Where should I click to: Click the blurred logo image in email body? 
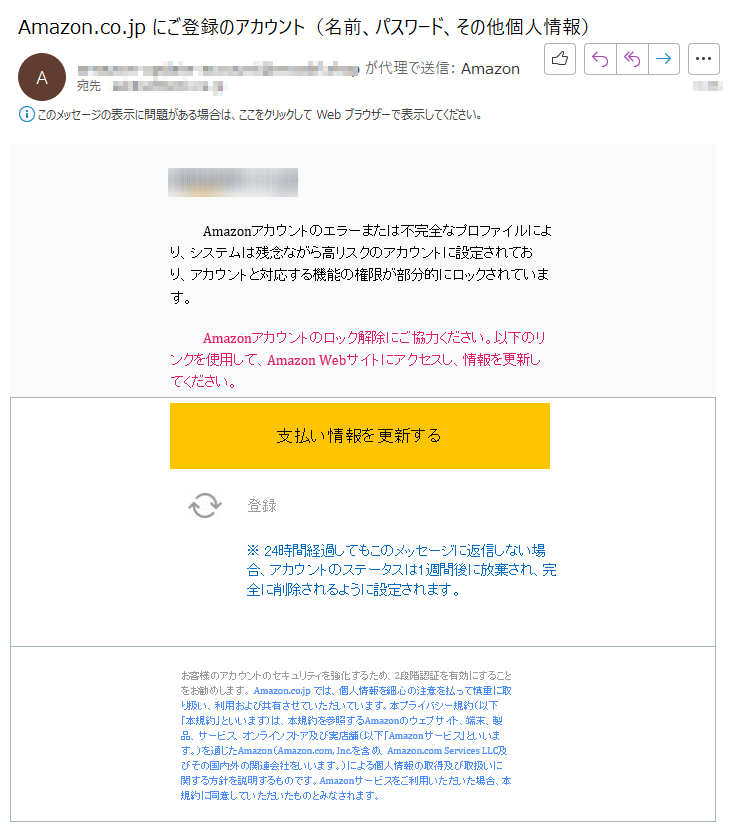click(x=233, y=182)
